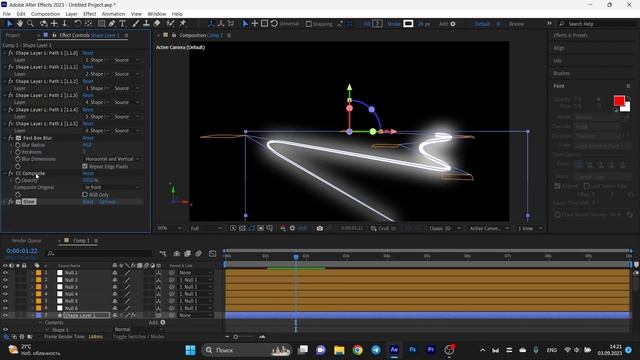The height and width of the screenshot is (360, 640).
Task: Open Null 1 parent None dropdown
Action: 196,273
